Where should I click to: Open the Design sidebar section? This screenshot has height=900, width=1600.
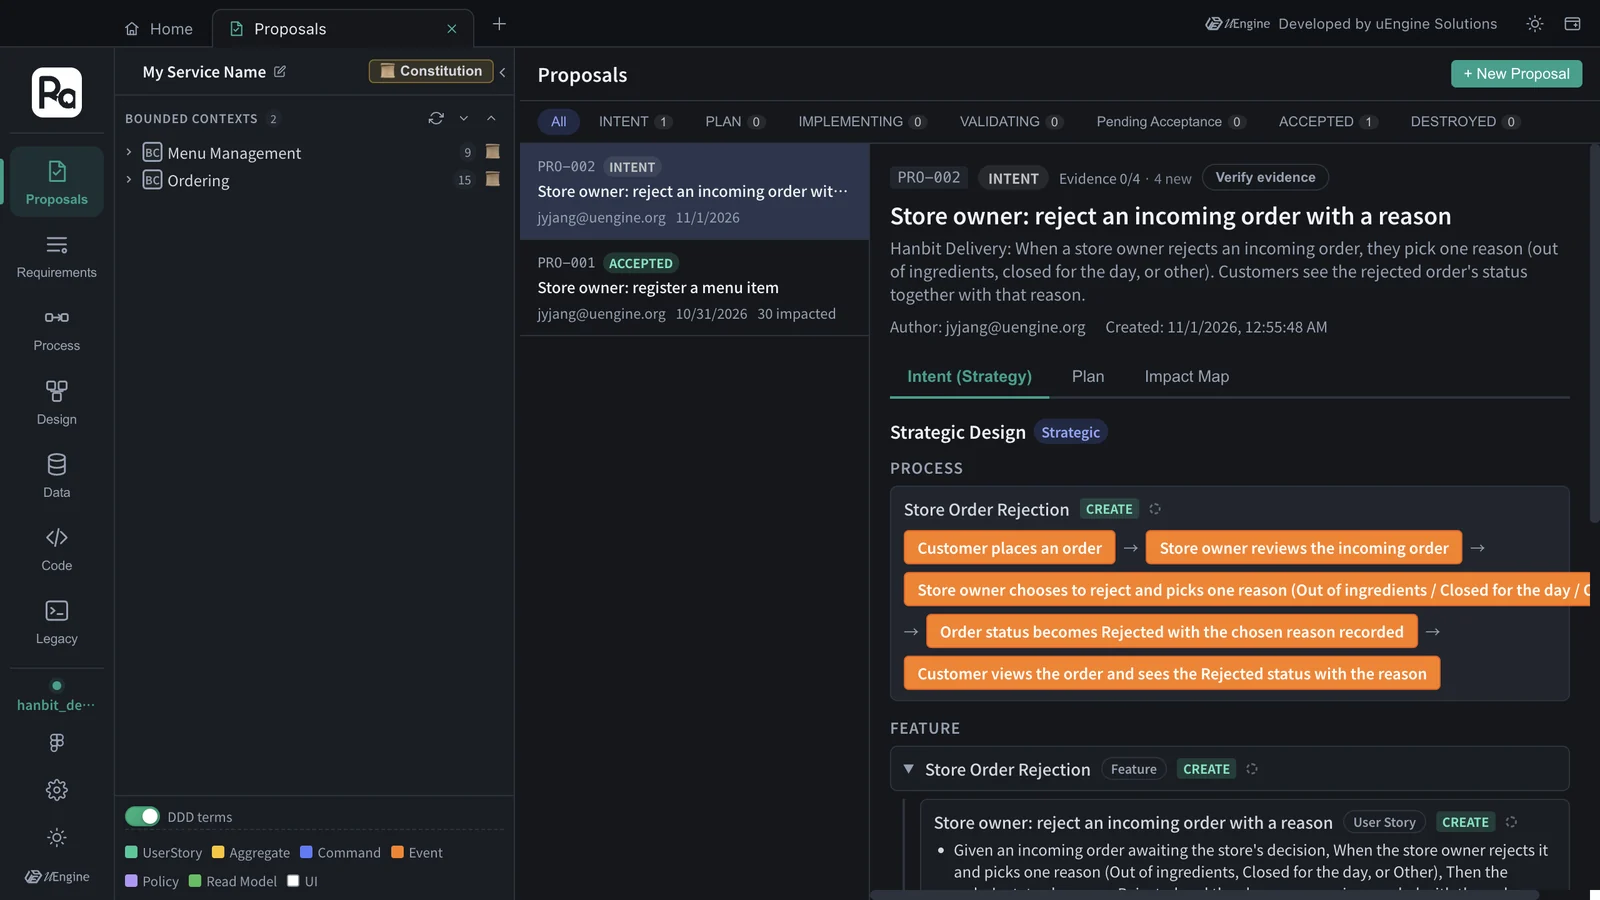(x=57, y=403)
